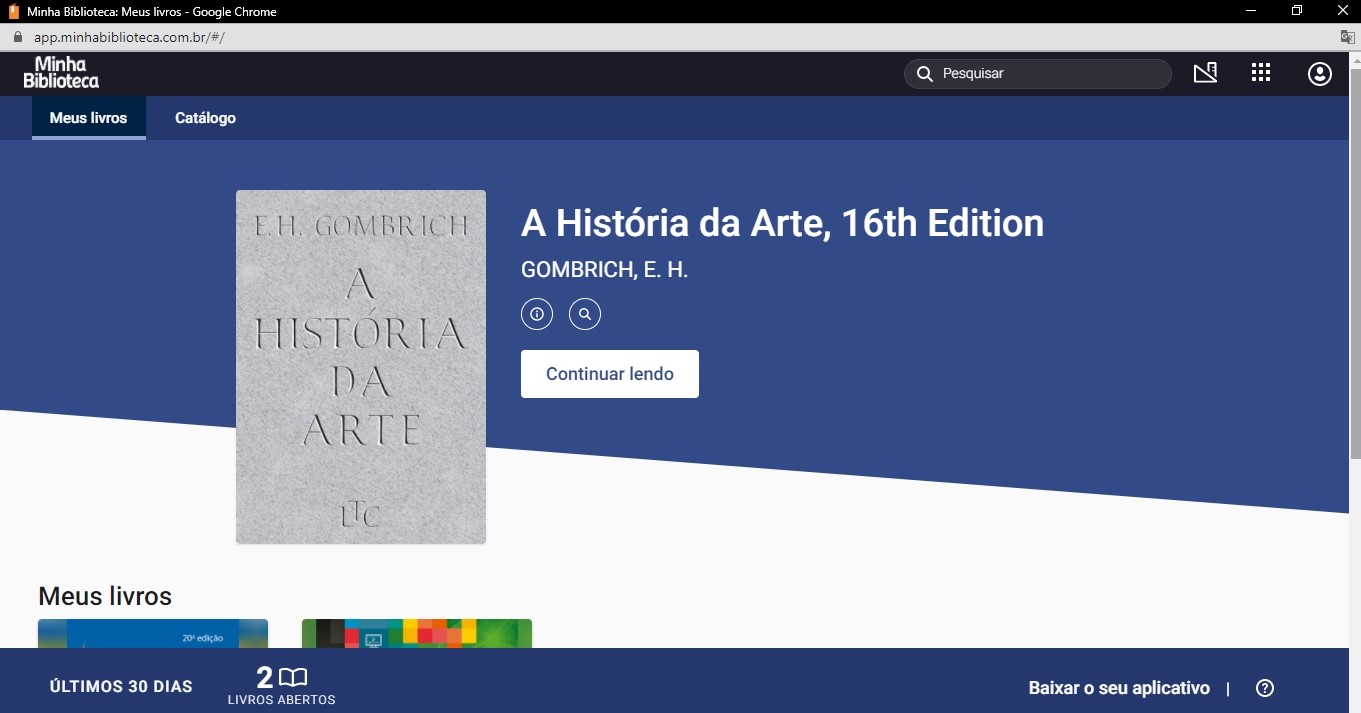The width and height of the screenshot is (1361, 713).
Task: Open the crossed-out screen icon in header
Action: 1205,73
